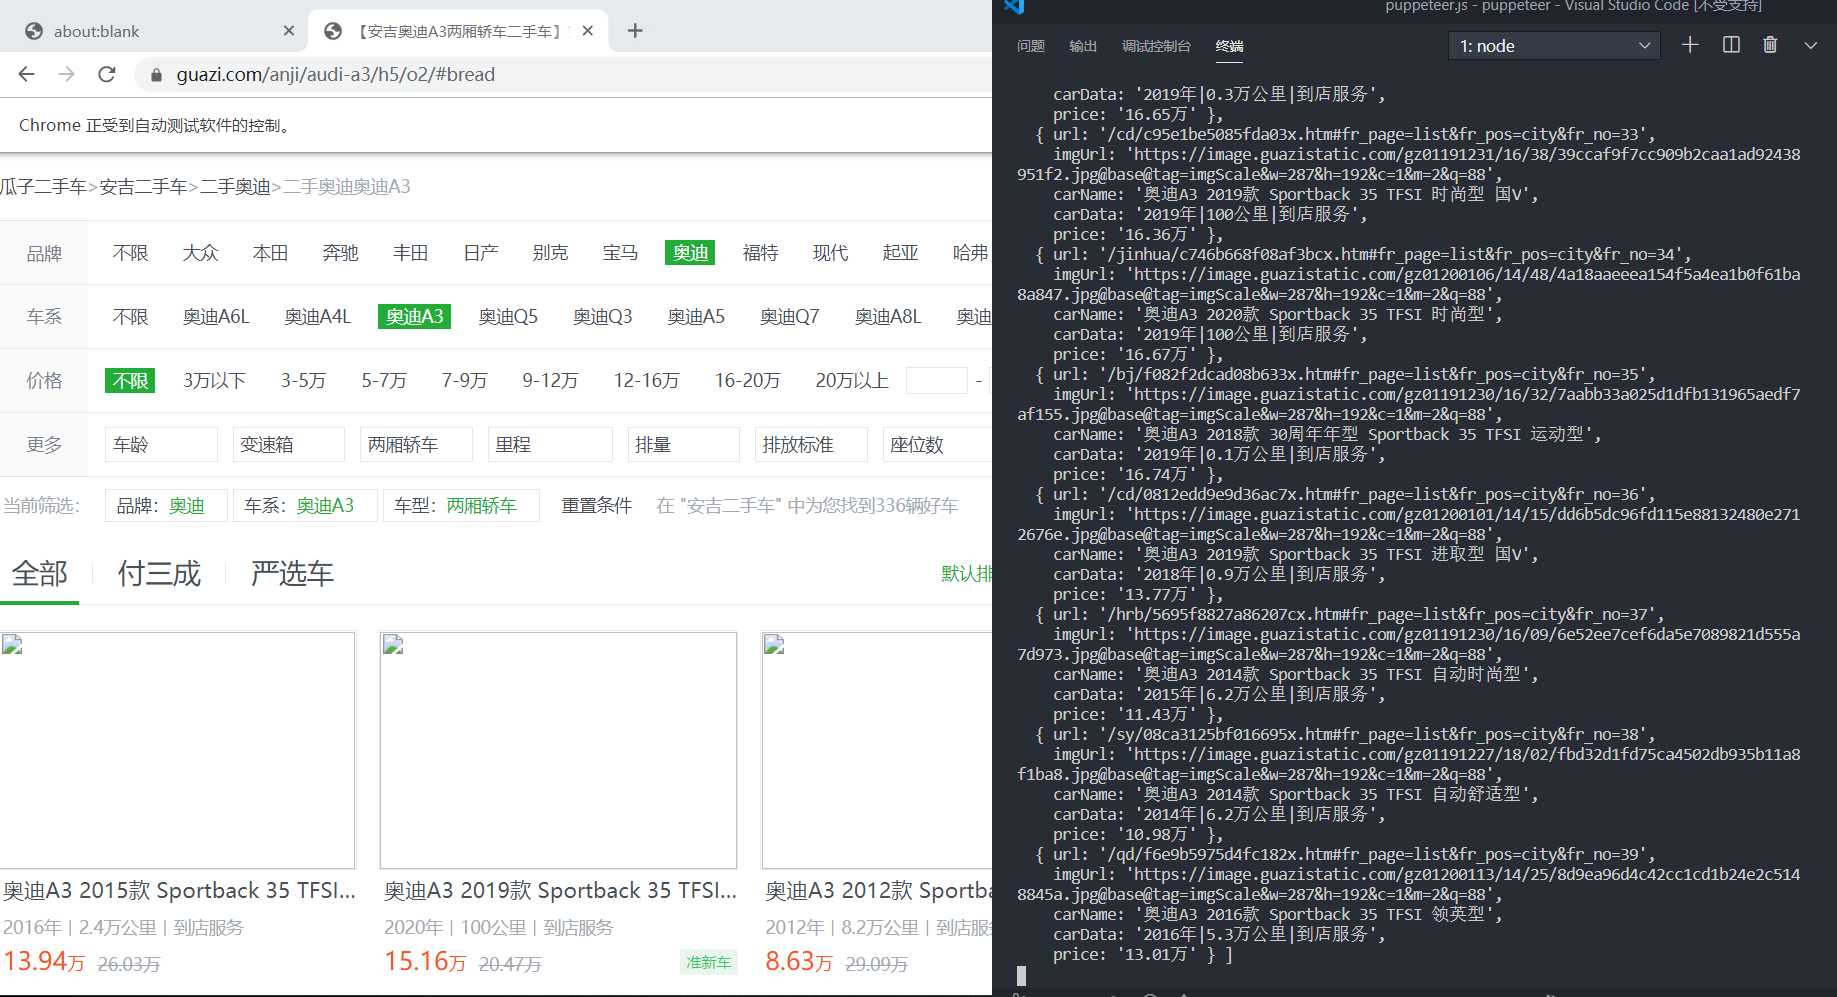Click the browser forward arrow
The image size is (1837, 997).
pos(66,74)
